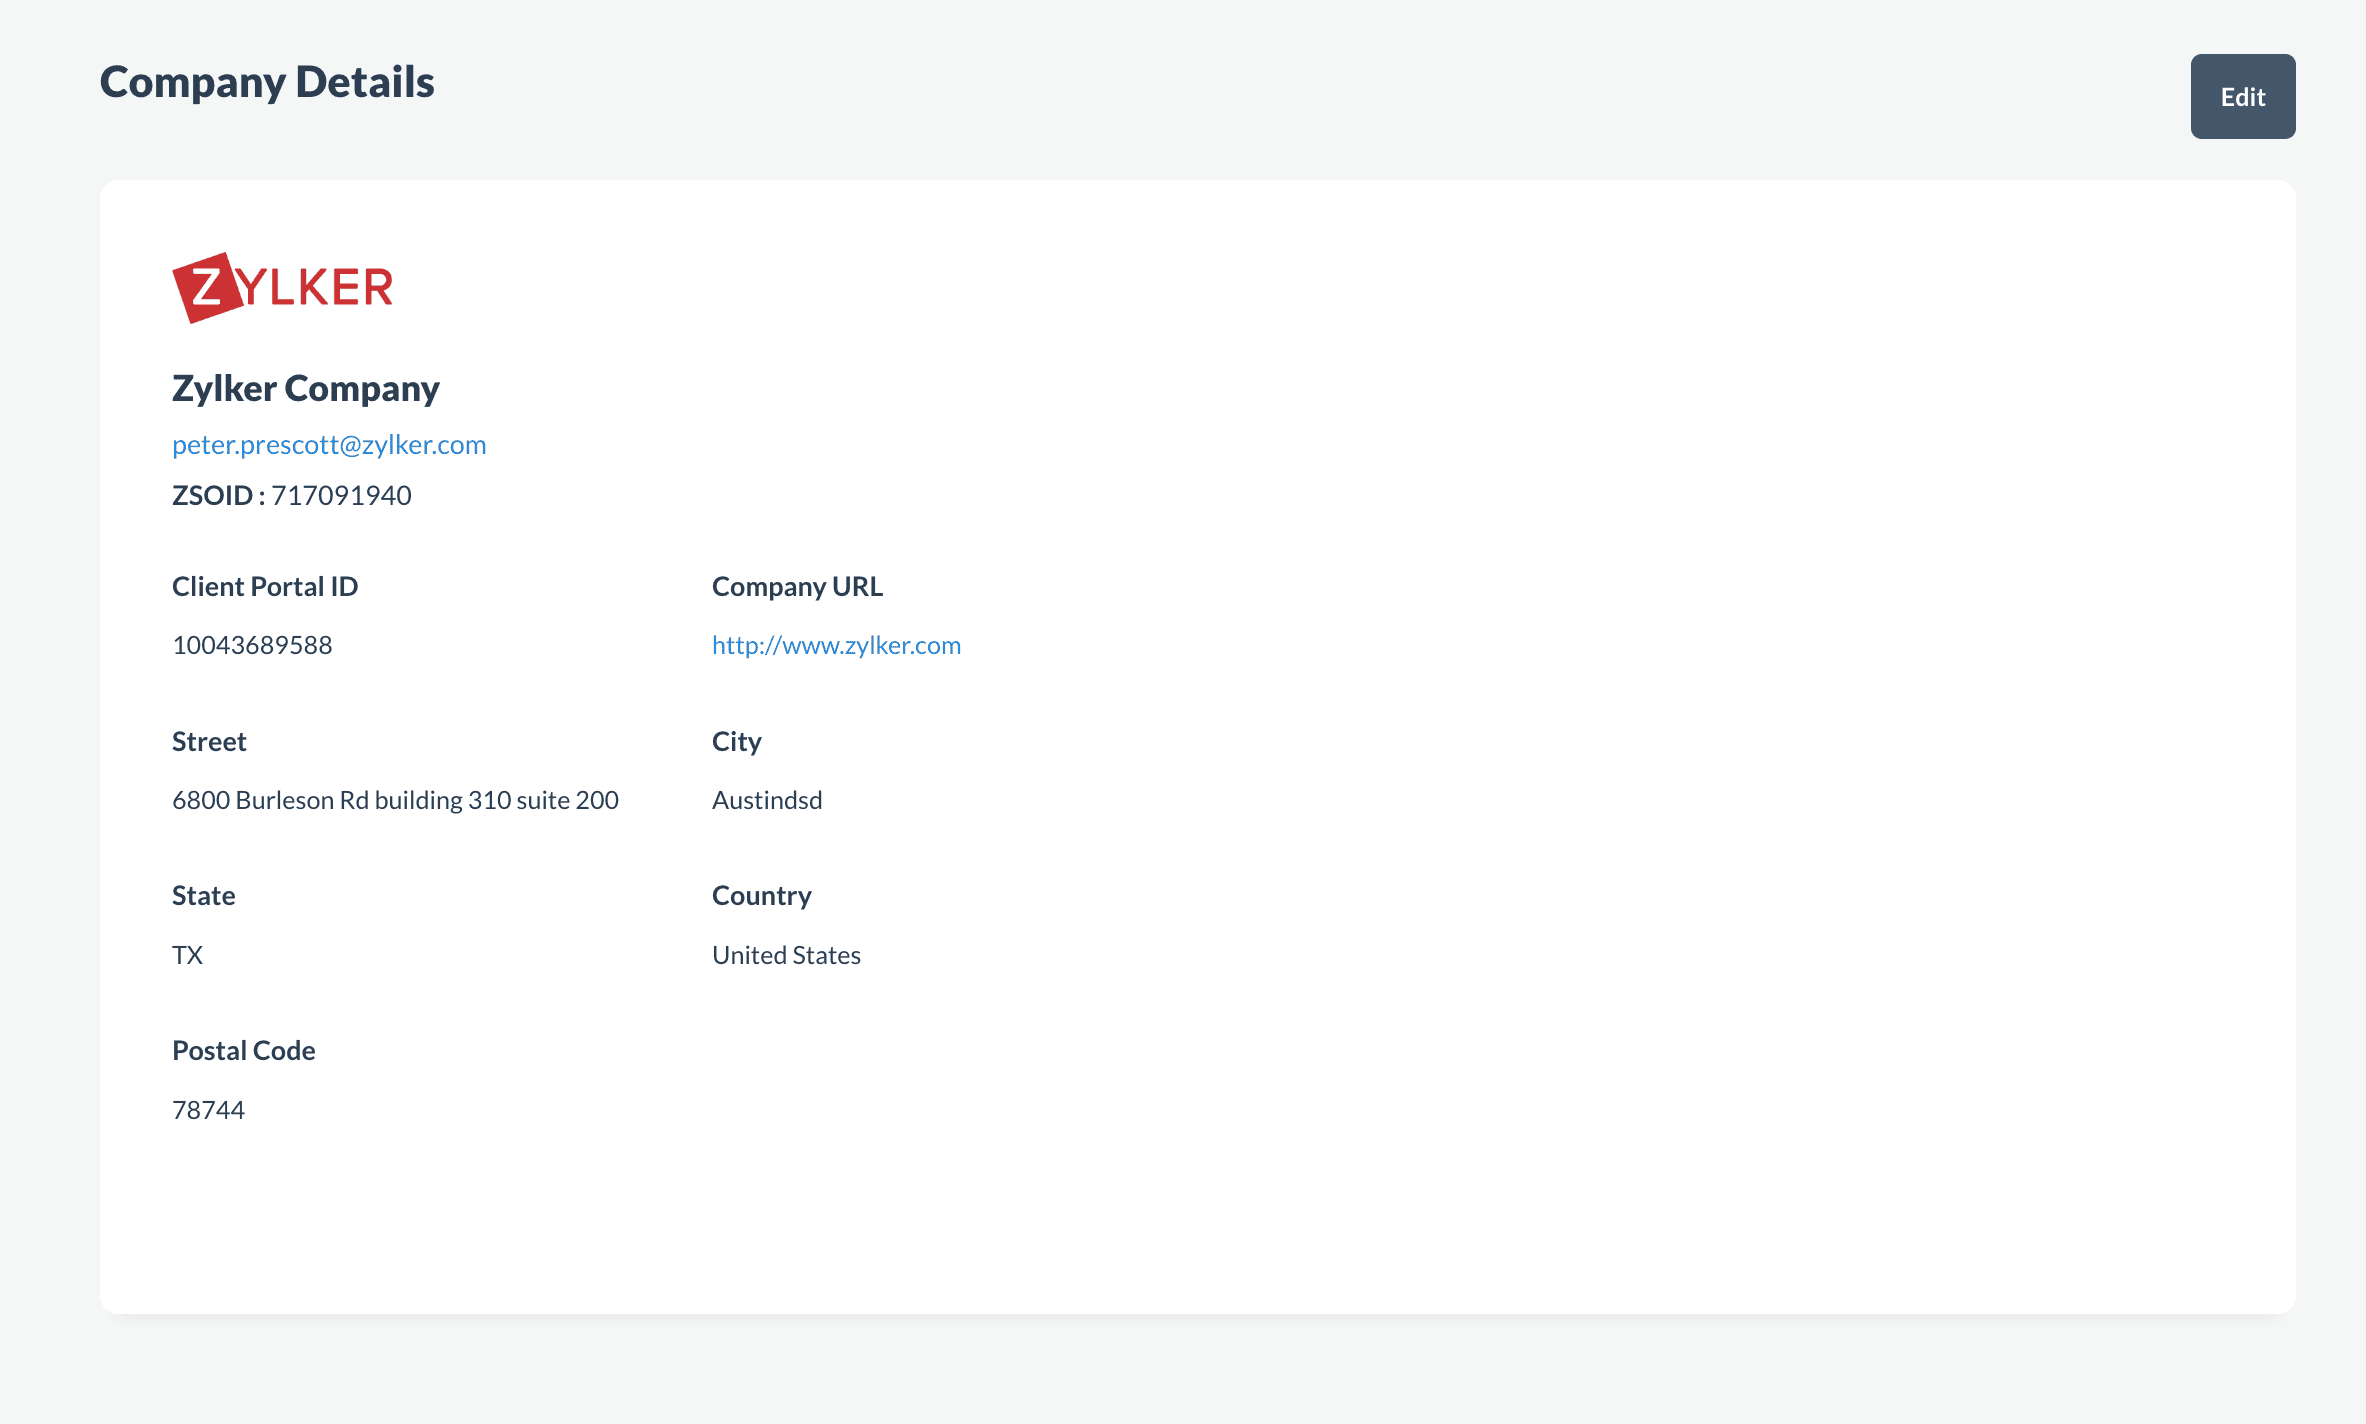The width and height of the screenshot is (2366, 1424).
Task: Click the 6800 Burleson Rd street address
Action: pyautogui.click(x=395, y=801)
